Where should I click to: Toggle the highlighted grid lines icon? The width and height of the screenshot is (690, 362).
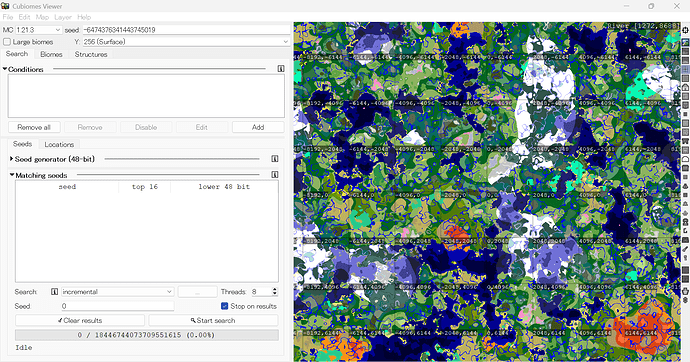[x=685, y=69]
